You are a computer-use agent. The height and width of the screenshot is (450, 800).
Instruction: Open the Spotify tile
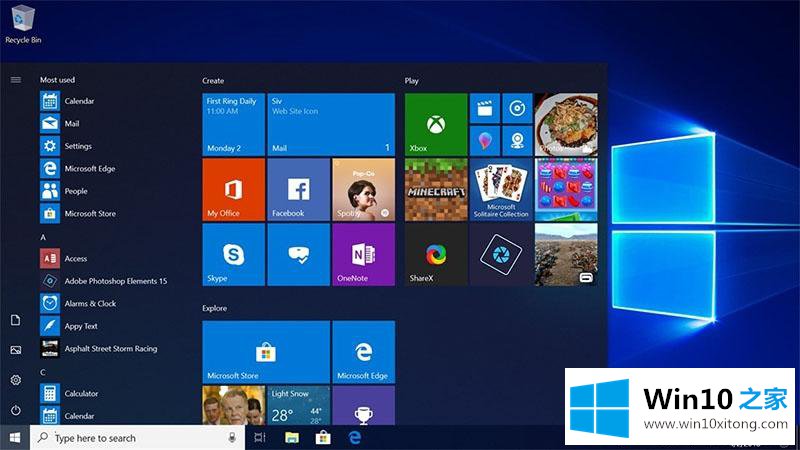364,190
